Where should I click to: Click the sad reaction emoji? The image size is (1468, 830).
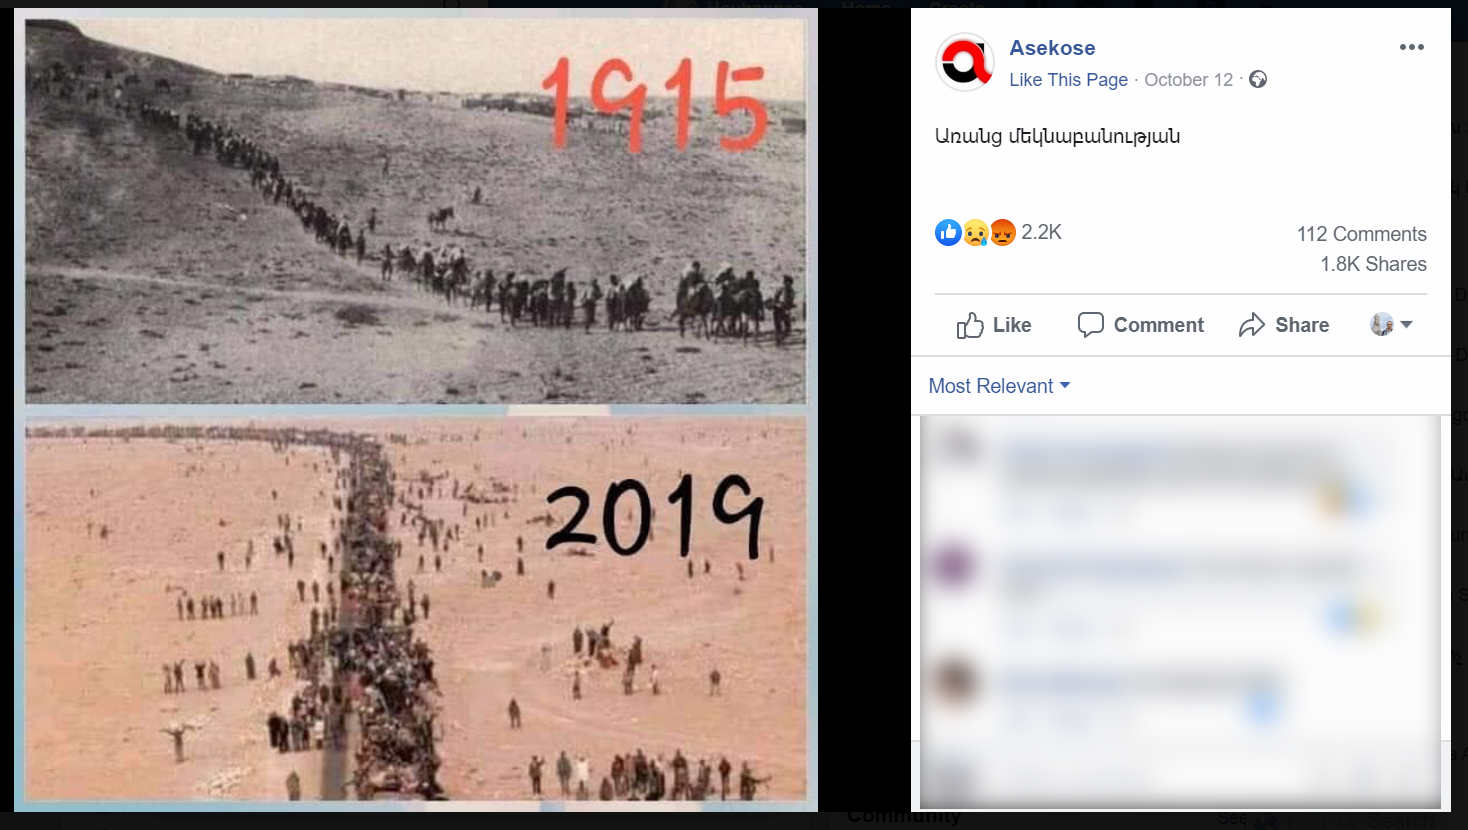tap(976, 233)
